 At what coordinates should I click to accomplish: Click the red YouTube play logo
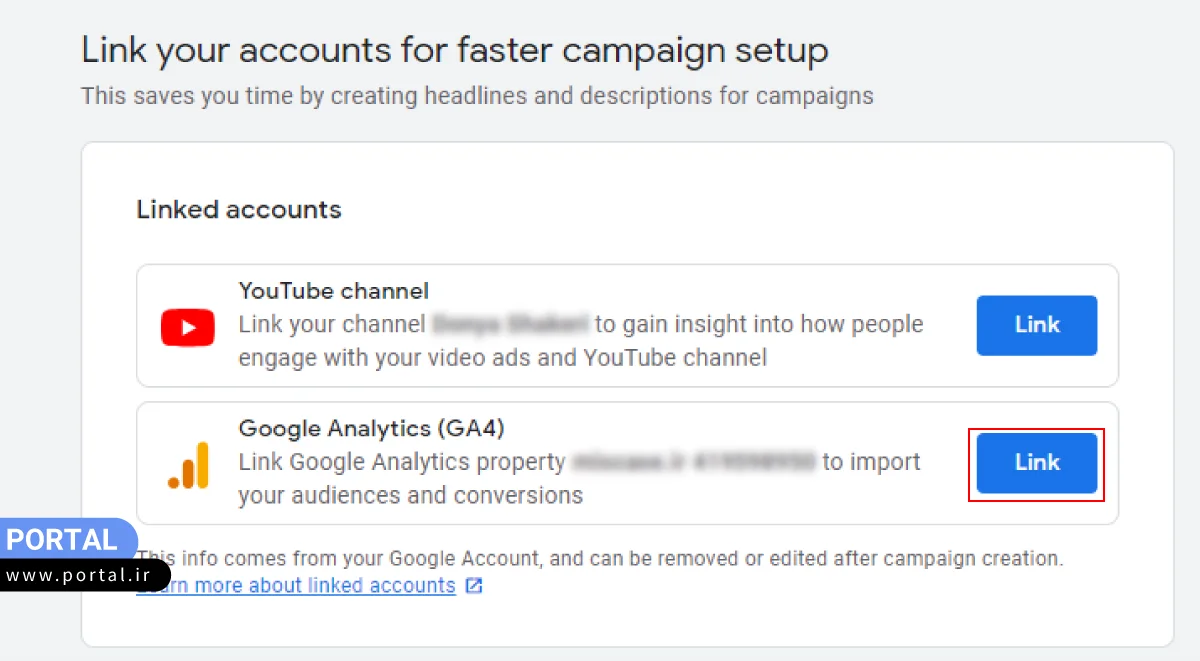pos(188,327)
